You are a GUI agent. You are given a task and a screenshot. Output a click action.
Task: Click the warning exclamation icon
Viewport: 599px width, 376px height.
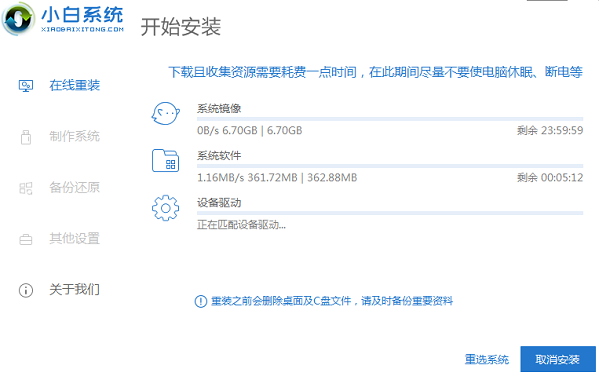point(201,301)
